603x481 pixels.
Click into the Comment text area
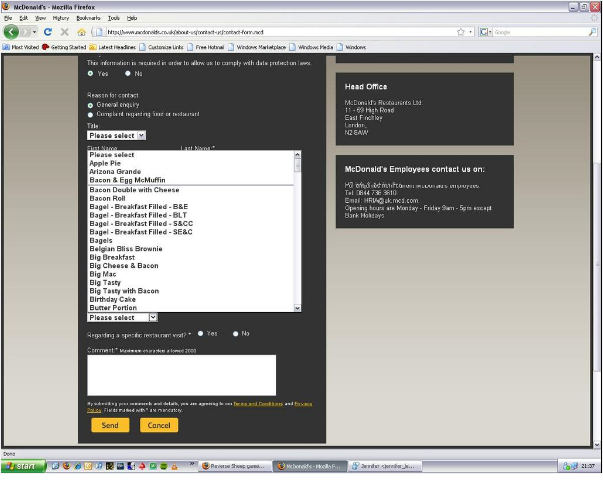point(182,376)
